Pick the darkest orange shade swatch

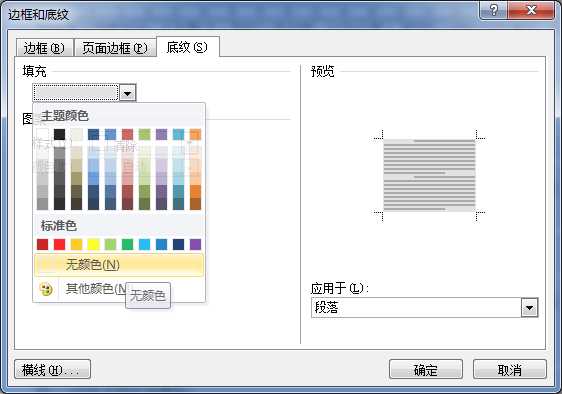(x=195, y=204)
